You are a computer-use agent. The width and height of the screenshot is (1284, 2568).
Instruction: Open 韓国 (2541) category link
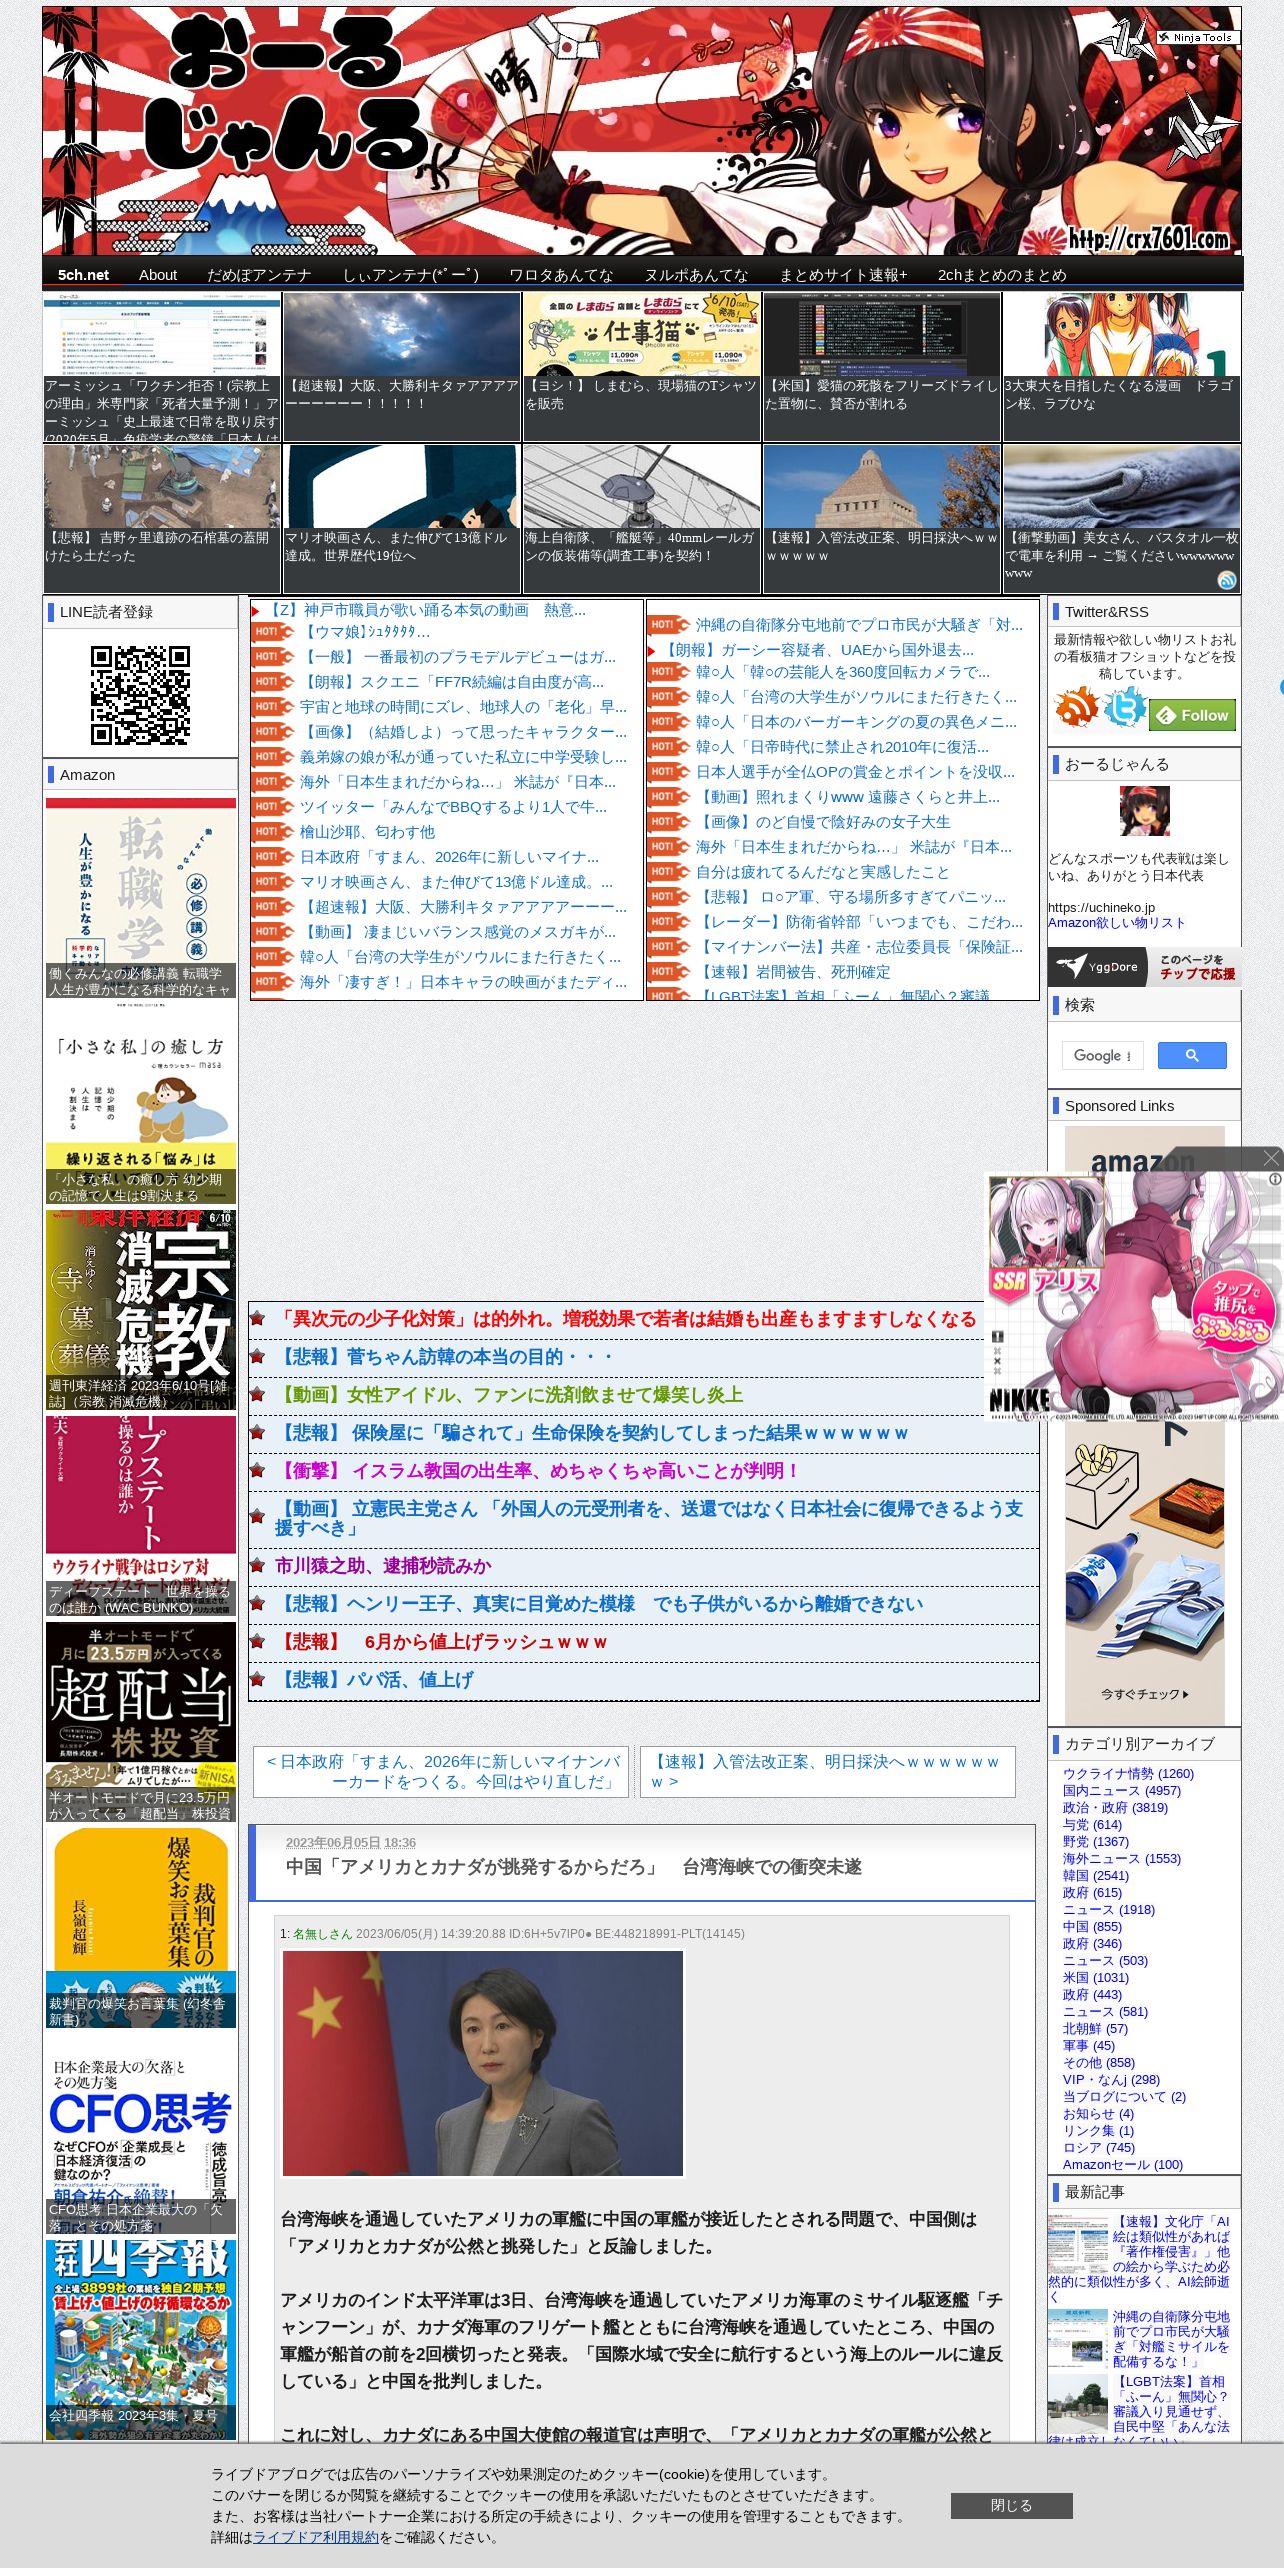1096,1875
